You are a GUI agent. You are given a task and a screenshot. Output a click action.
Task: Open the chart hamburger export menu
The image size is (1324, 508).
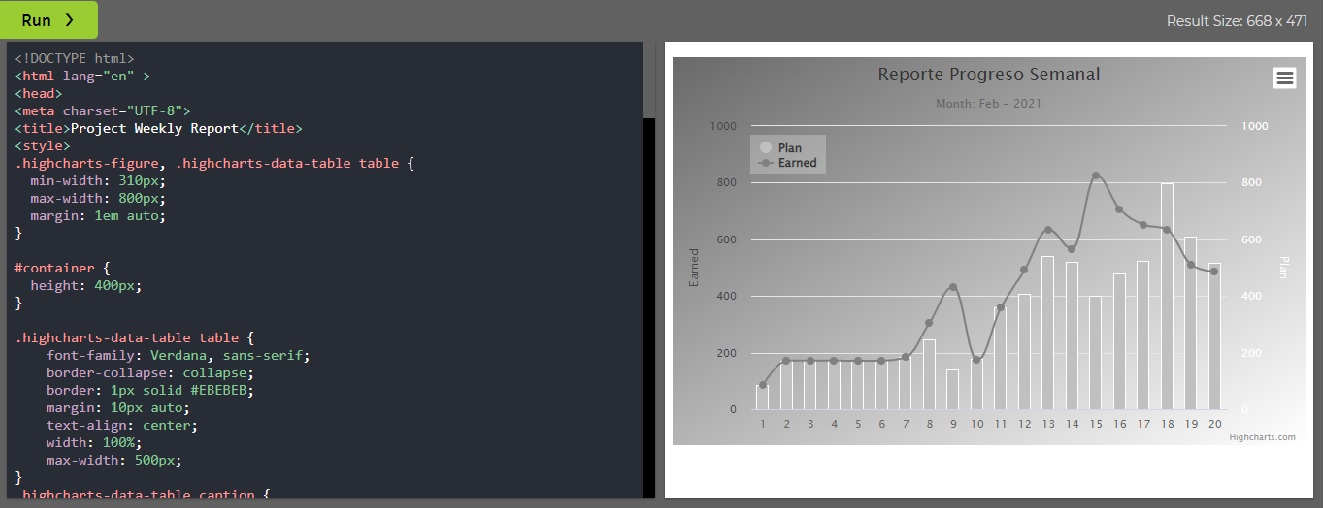click(x=1284, y=78)
